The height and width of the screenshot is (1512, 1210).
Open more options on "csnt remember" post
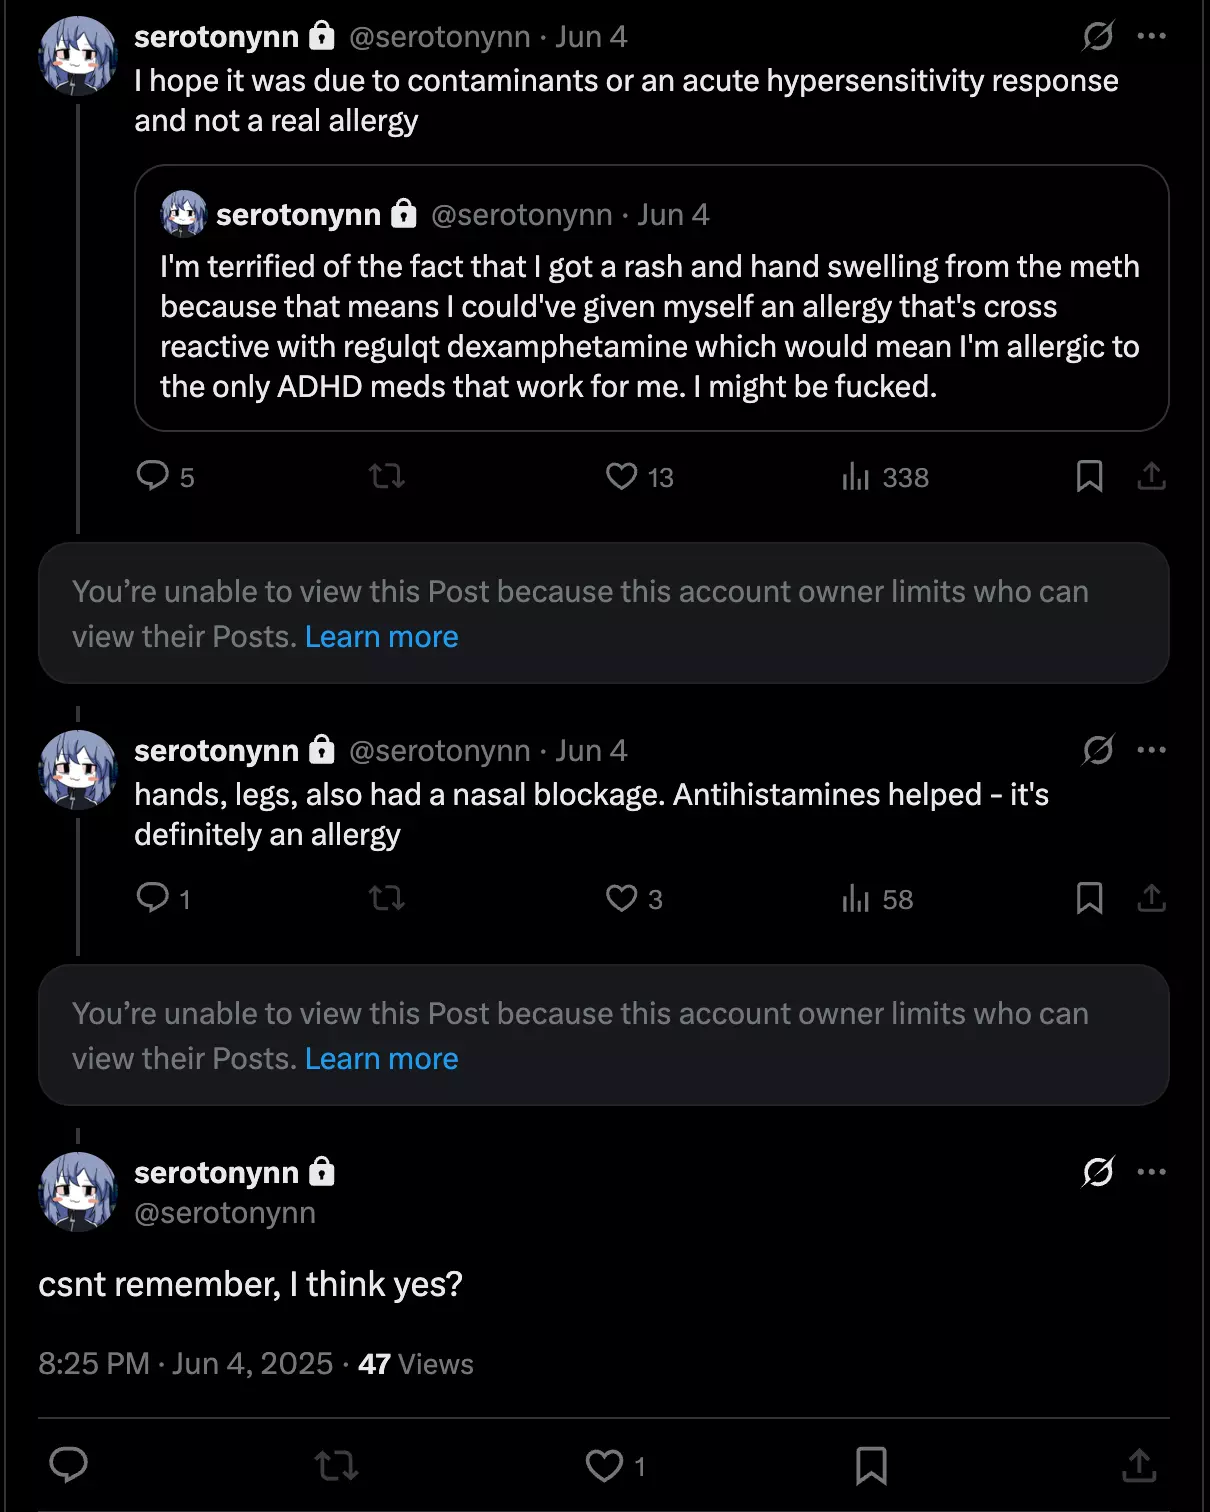point(1151,1172)
